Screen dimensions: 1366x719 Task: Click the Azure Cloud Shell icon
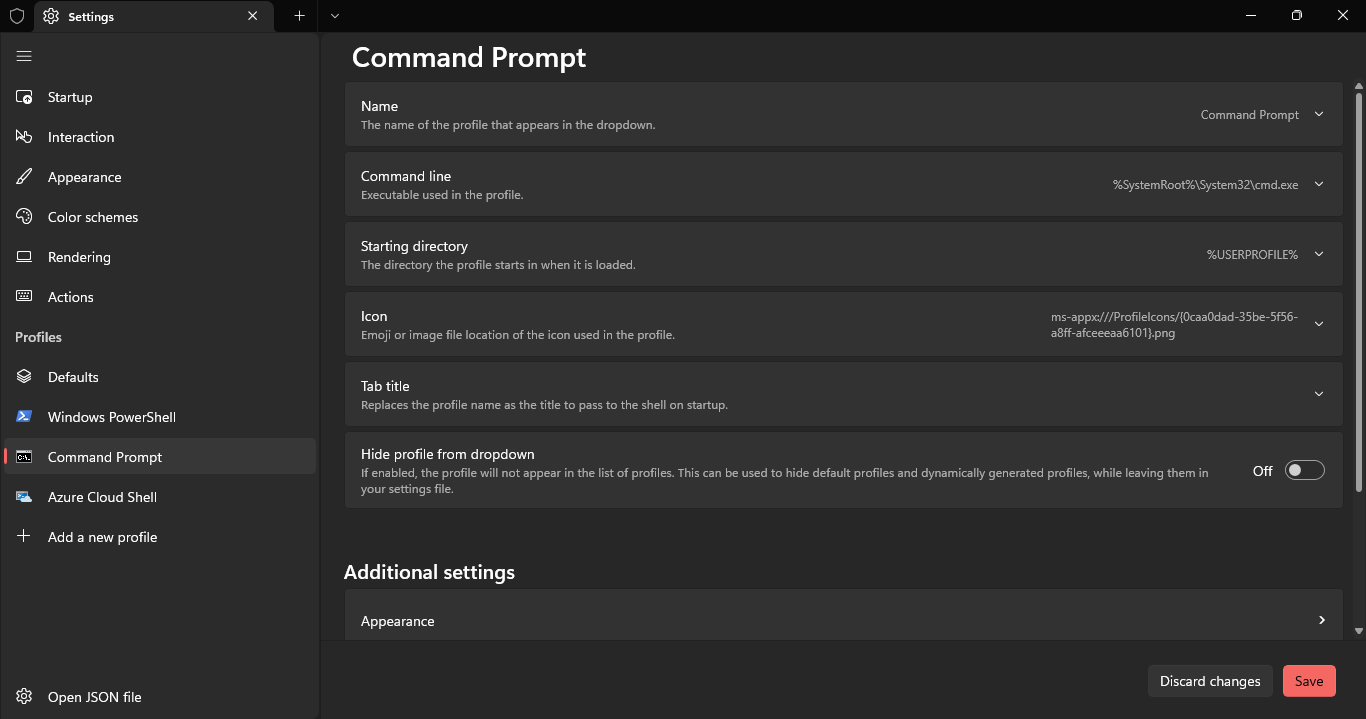(24, 497)
